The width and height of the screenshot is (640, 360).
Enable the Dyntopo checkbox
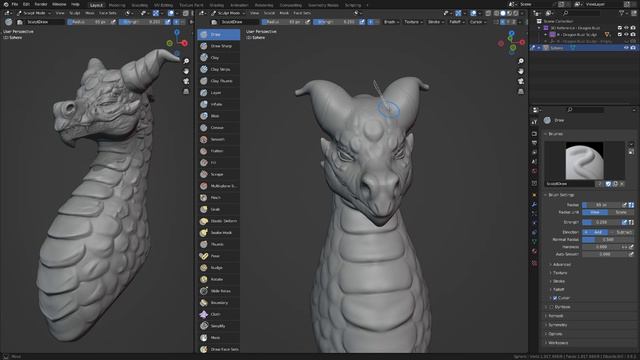[x=551, y=307]
